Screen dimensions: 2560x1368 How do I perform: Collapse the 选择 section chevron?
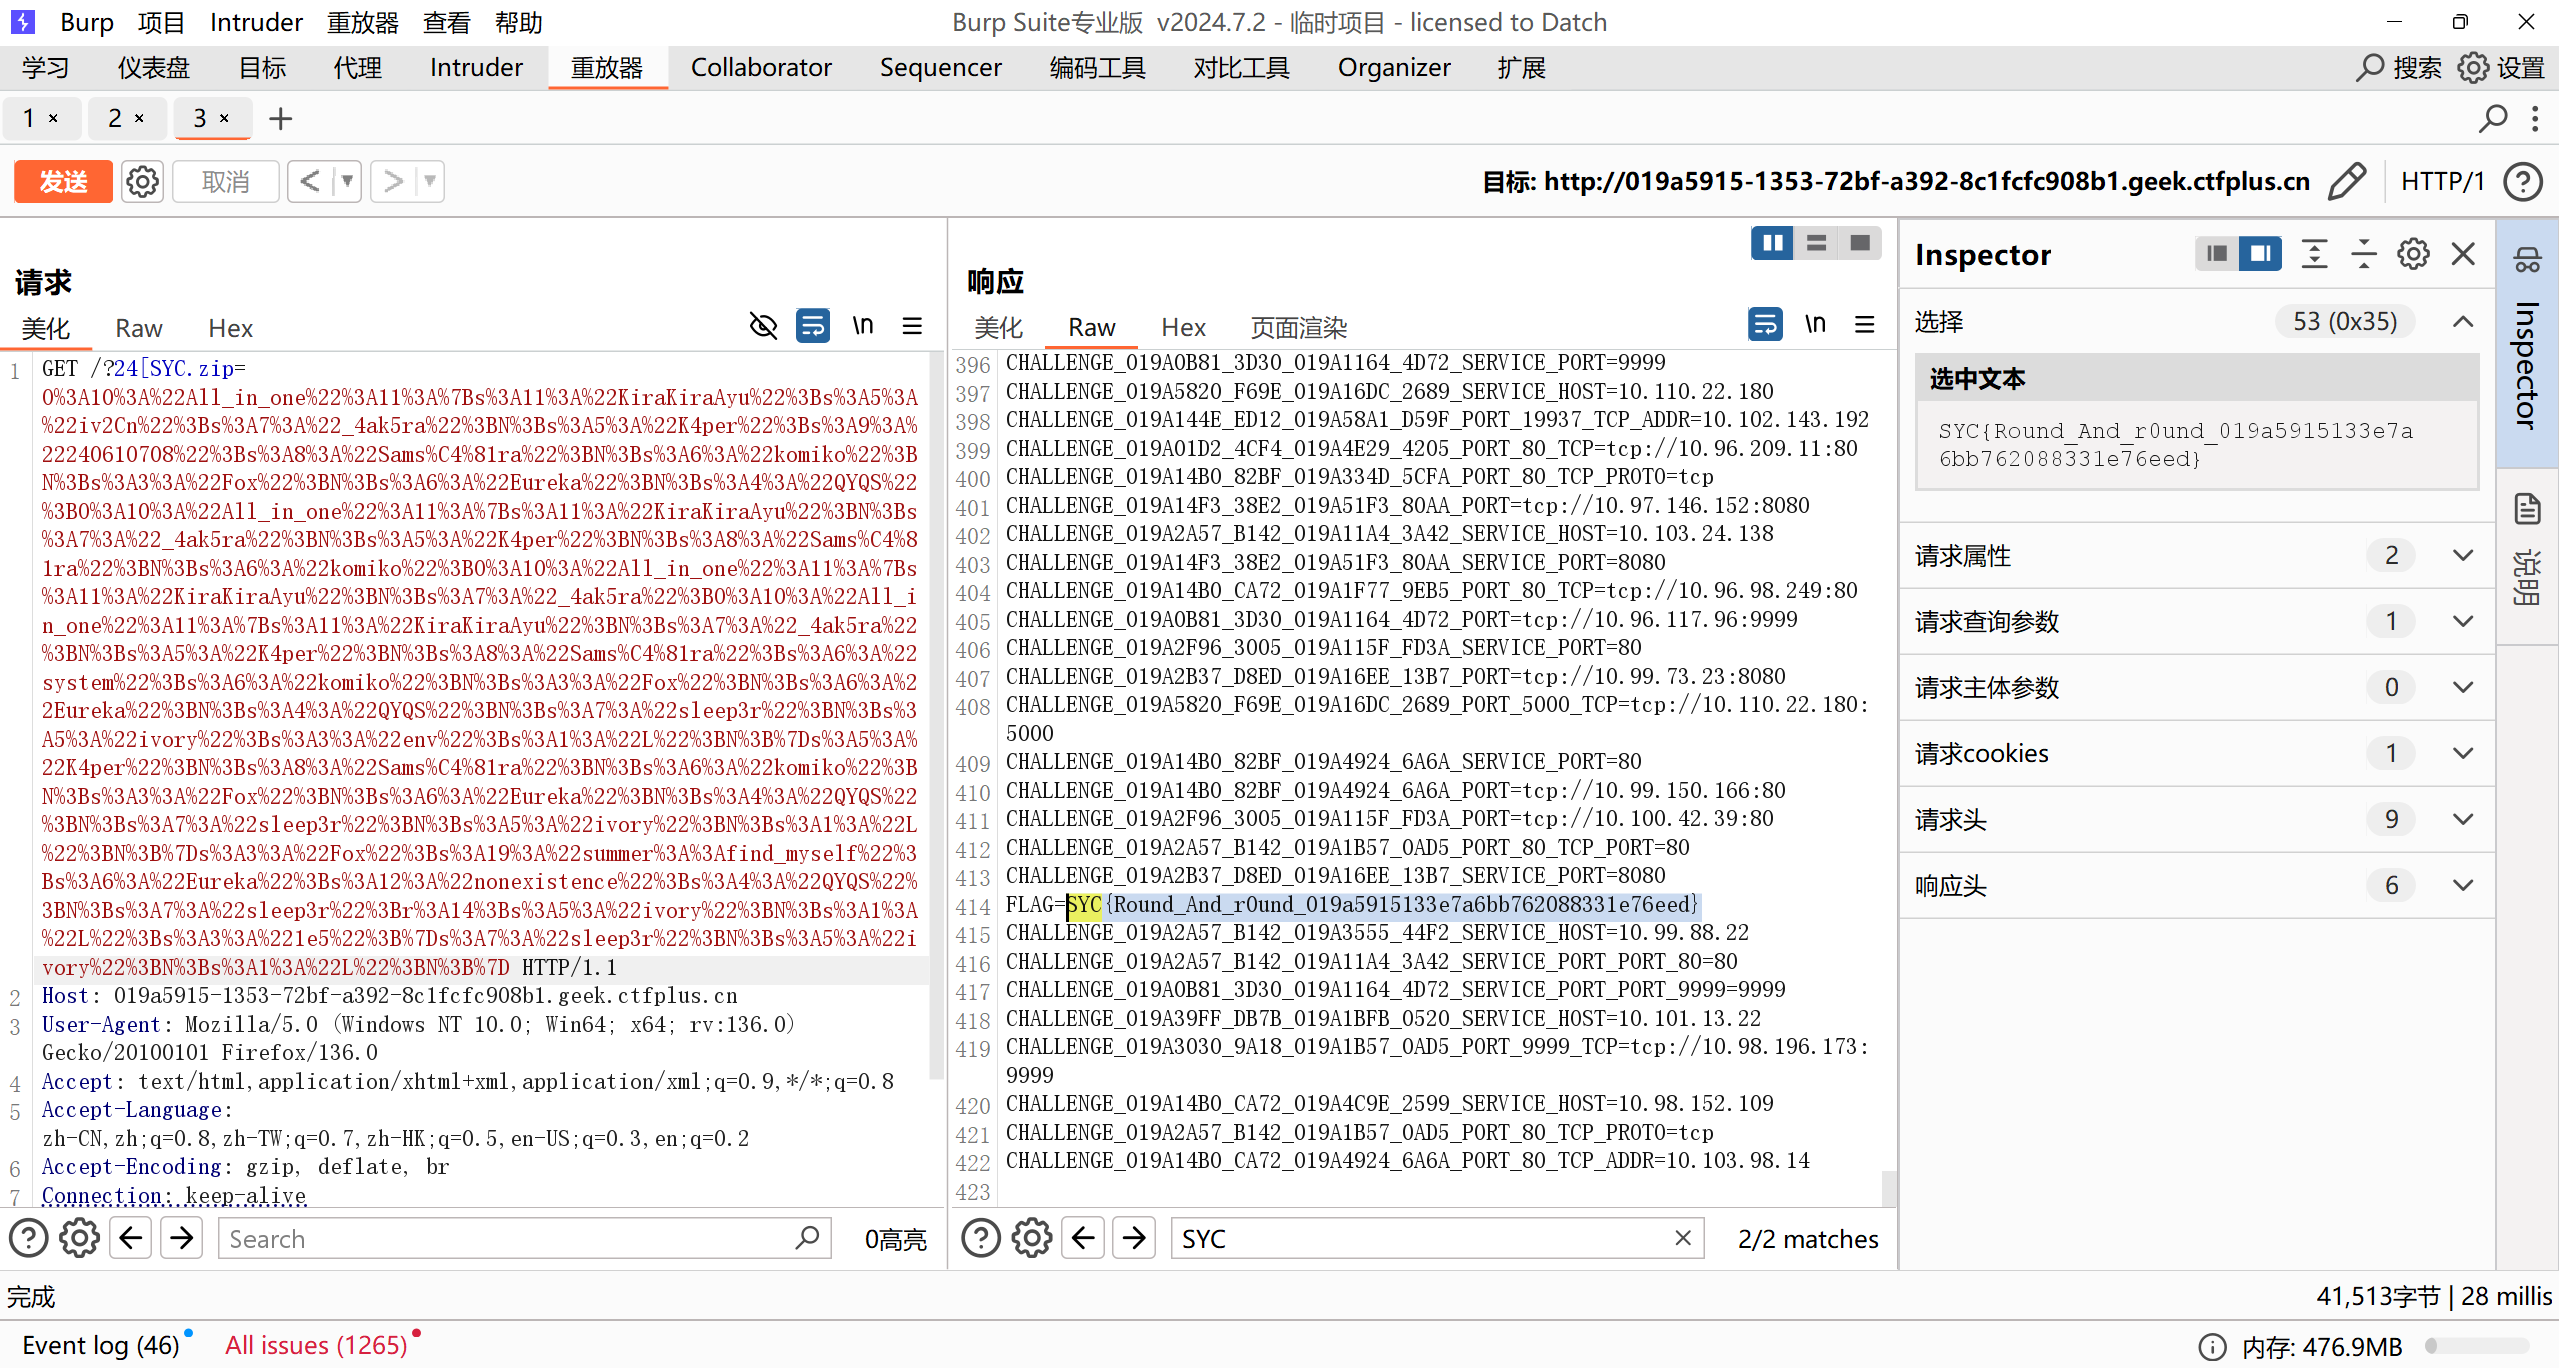2463,322
